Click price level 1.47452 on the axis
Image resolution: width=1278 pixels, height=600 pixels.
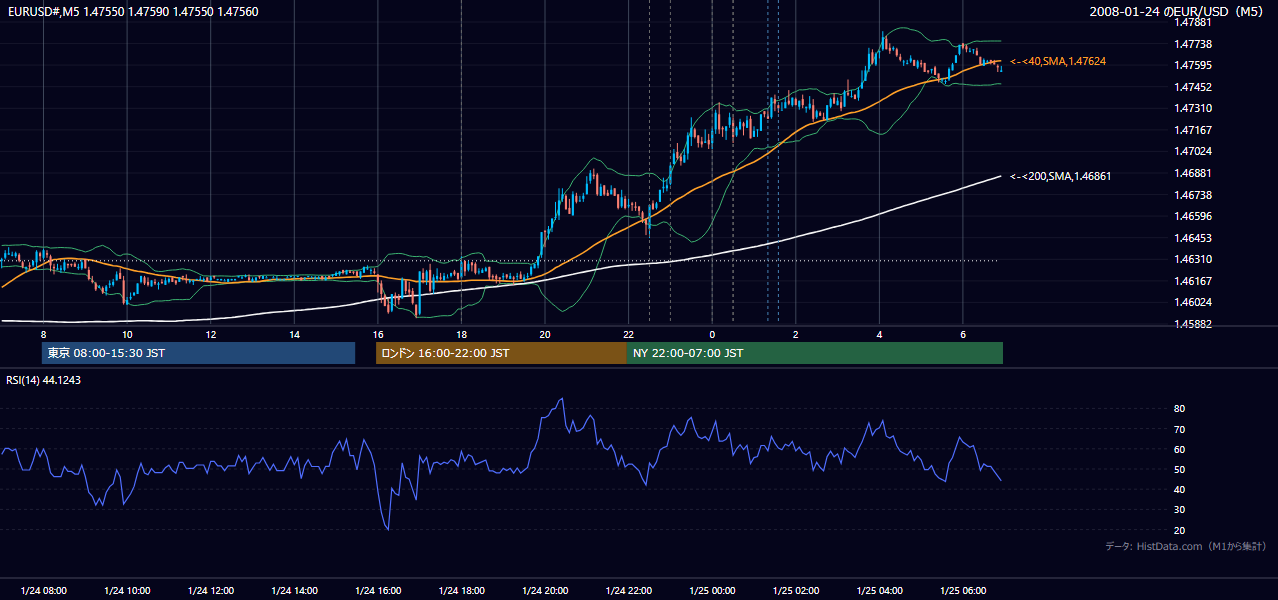click(1194, 87)
